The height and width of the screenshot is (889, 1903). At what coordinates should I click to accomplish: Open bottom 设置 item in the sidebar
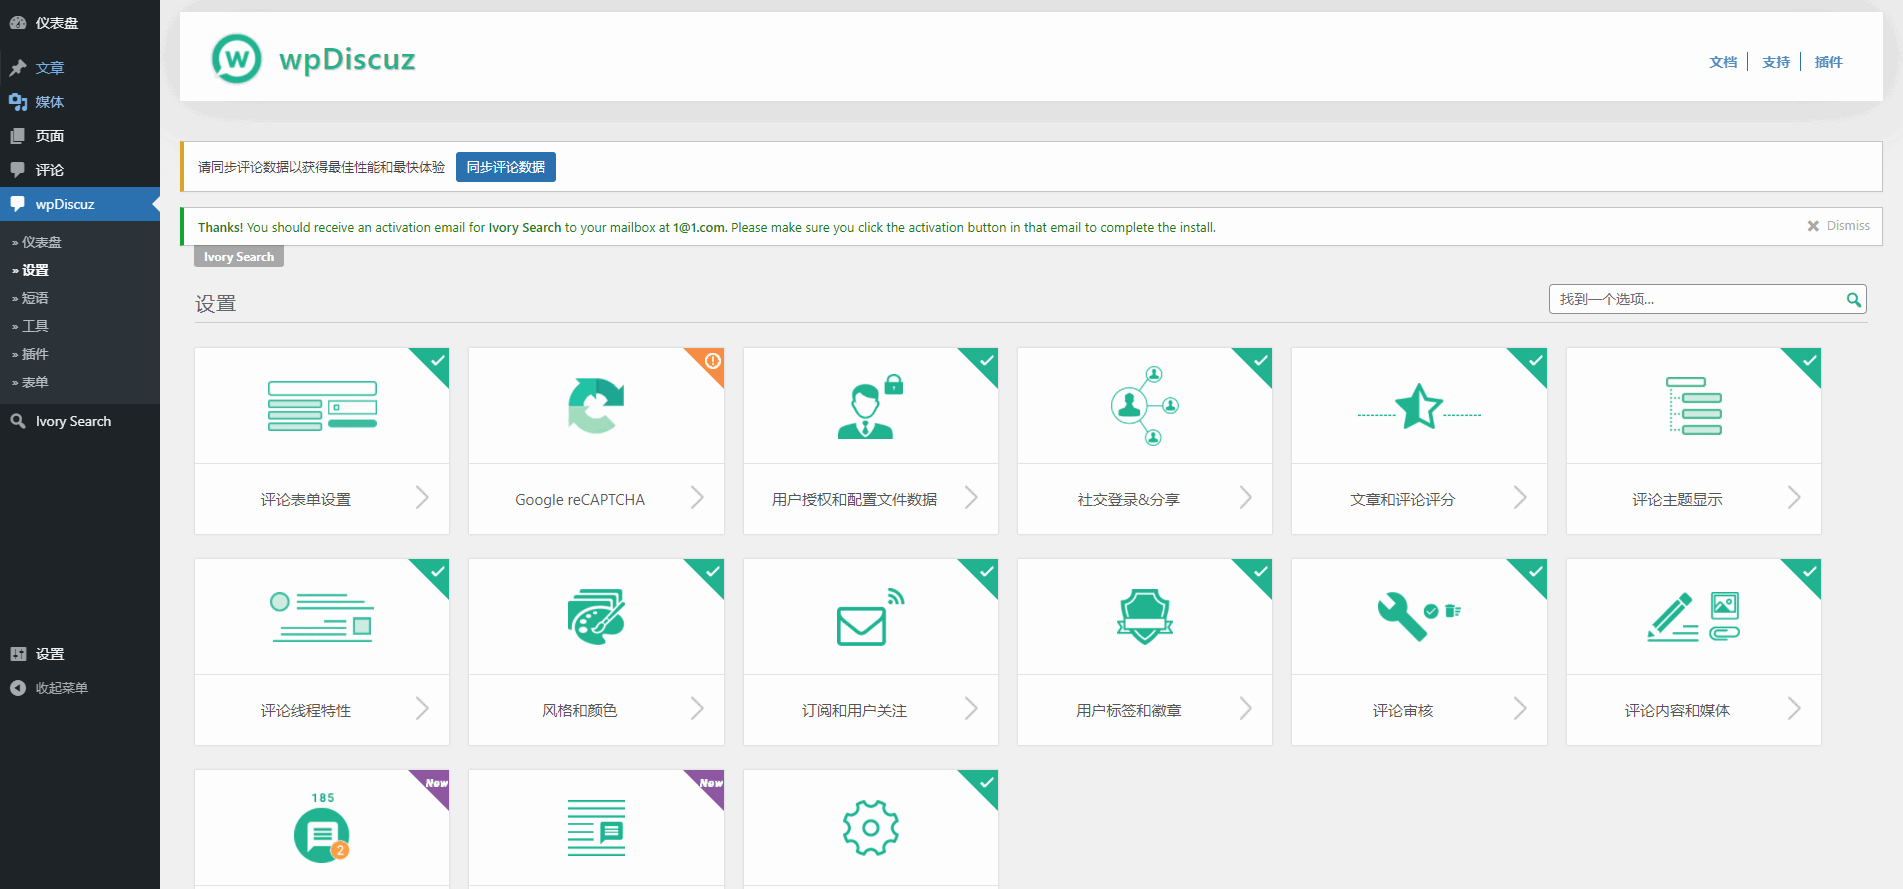(x=80, y=654)
